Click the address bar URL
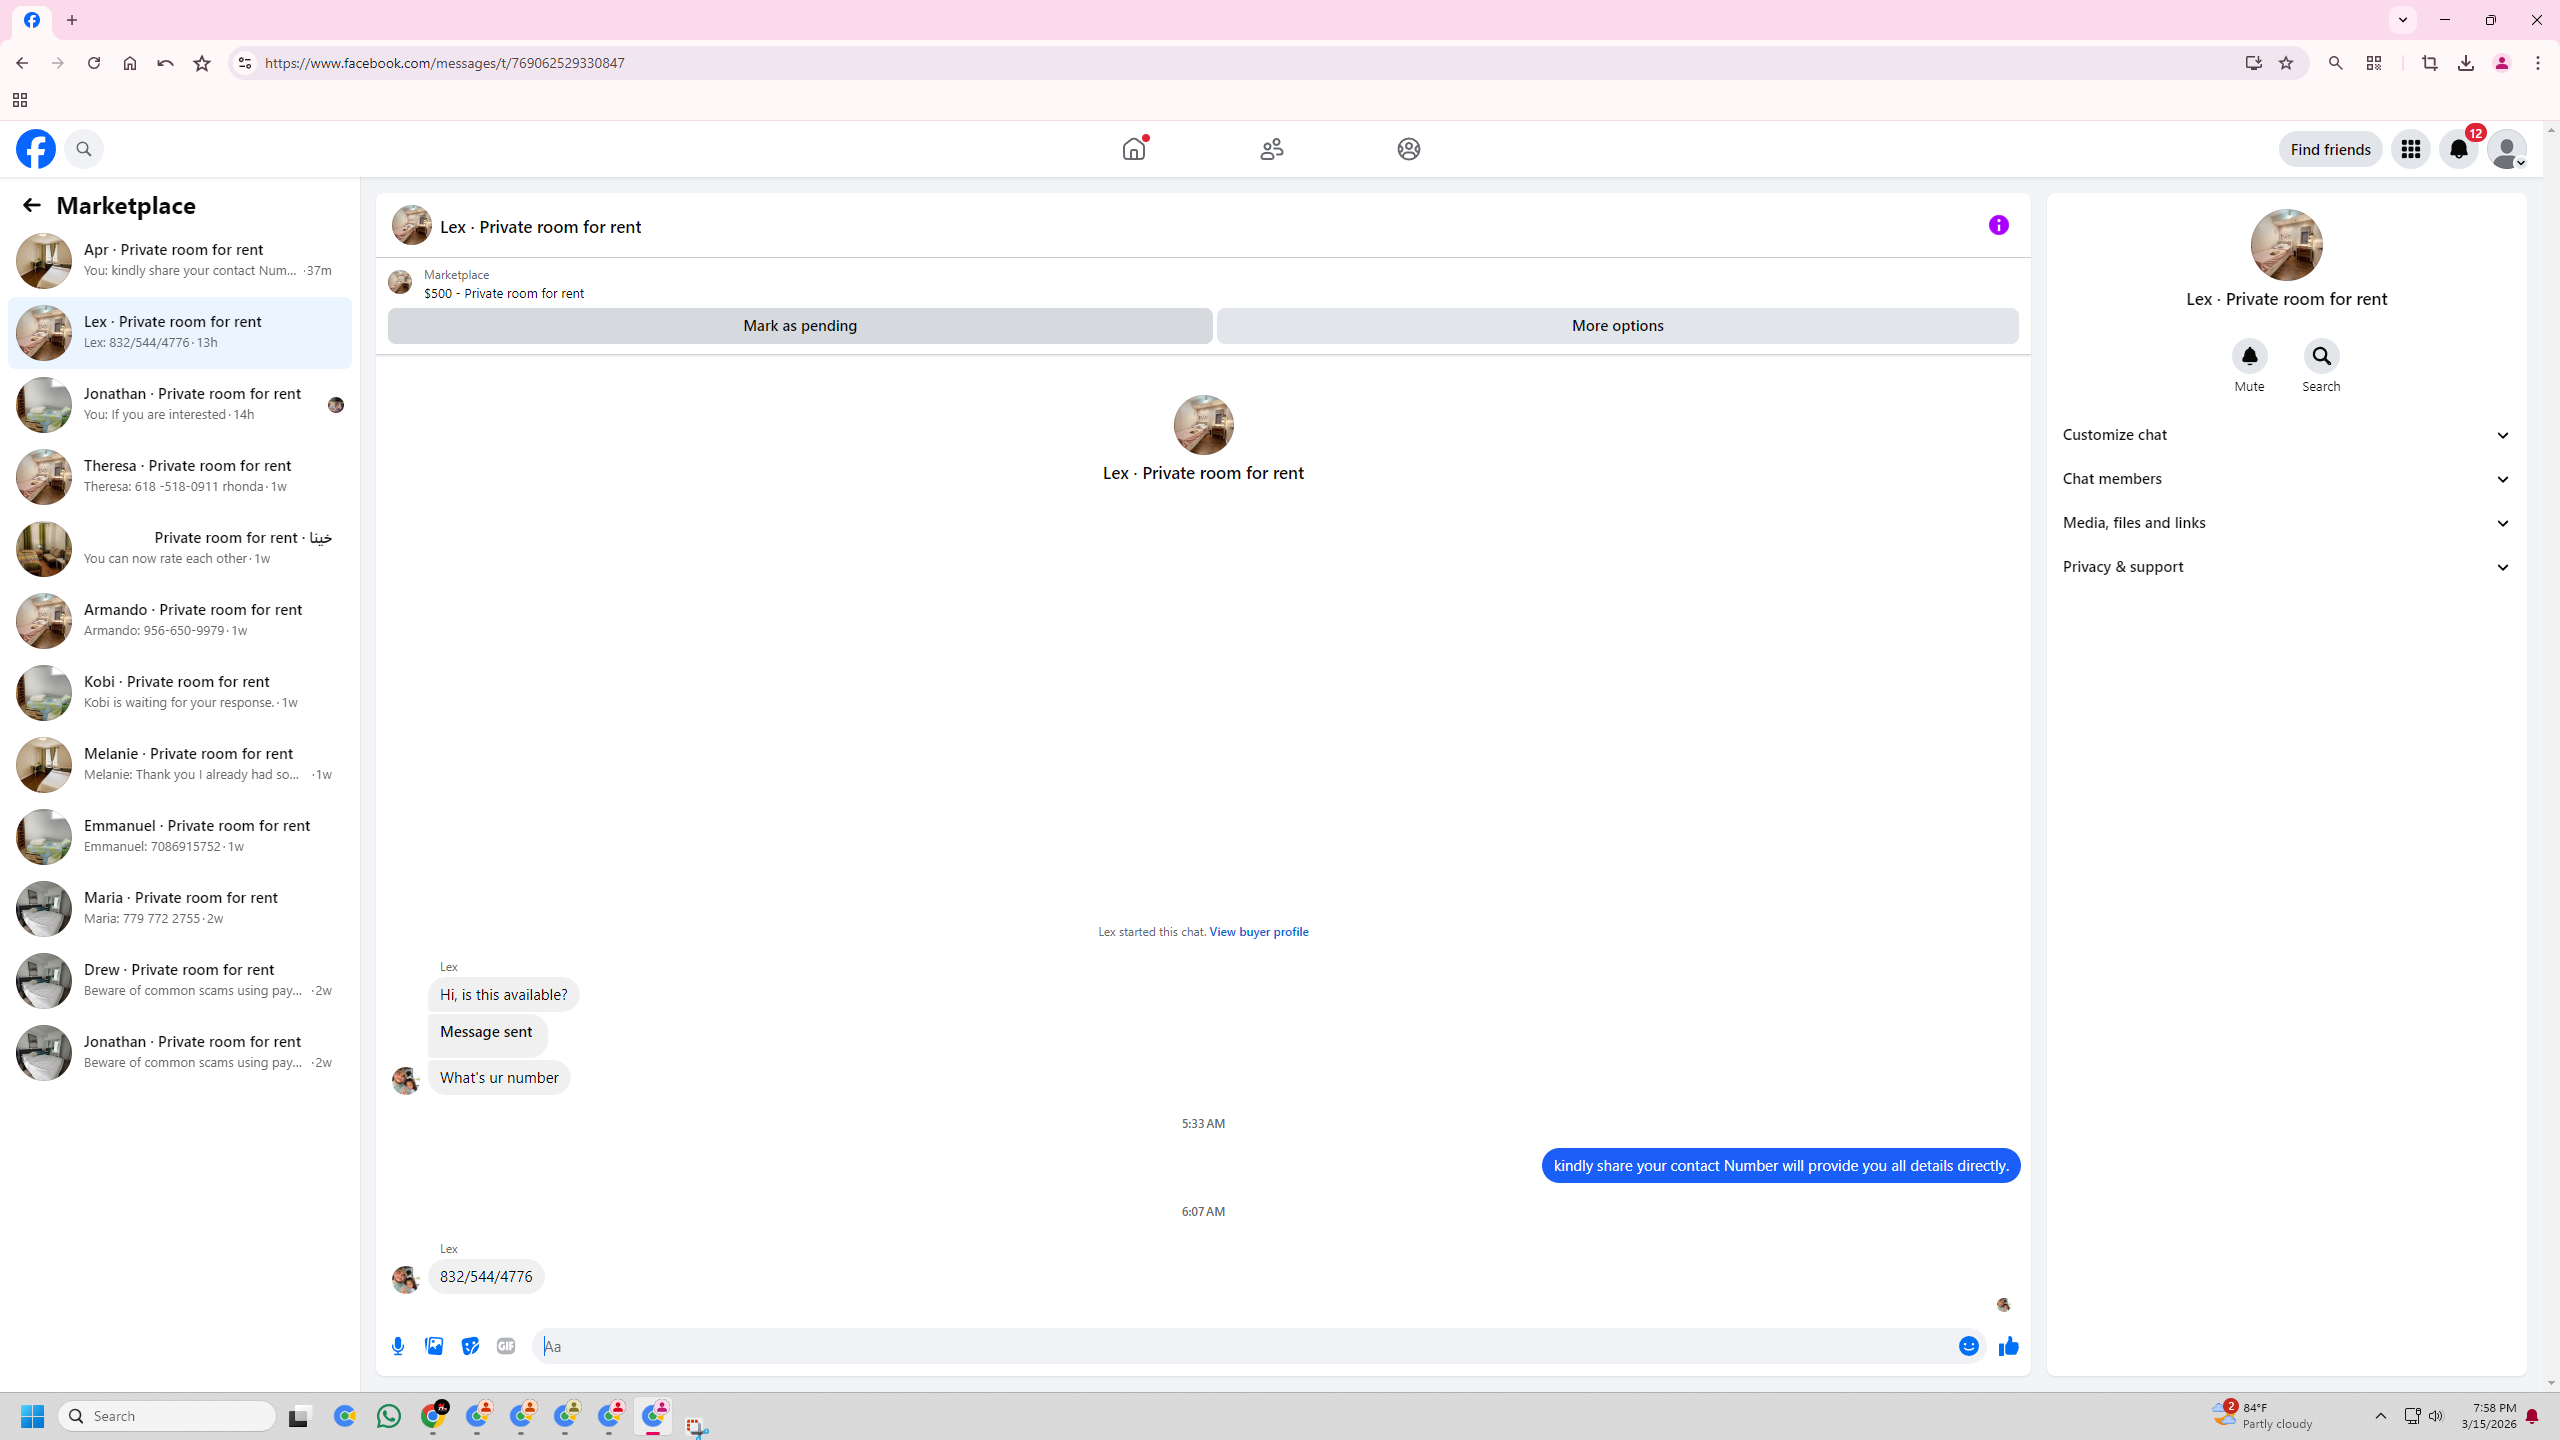 coord(445,63)
